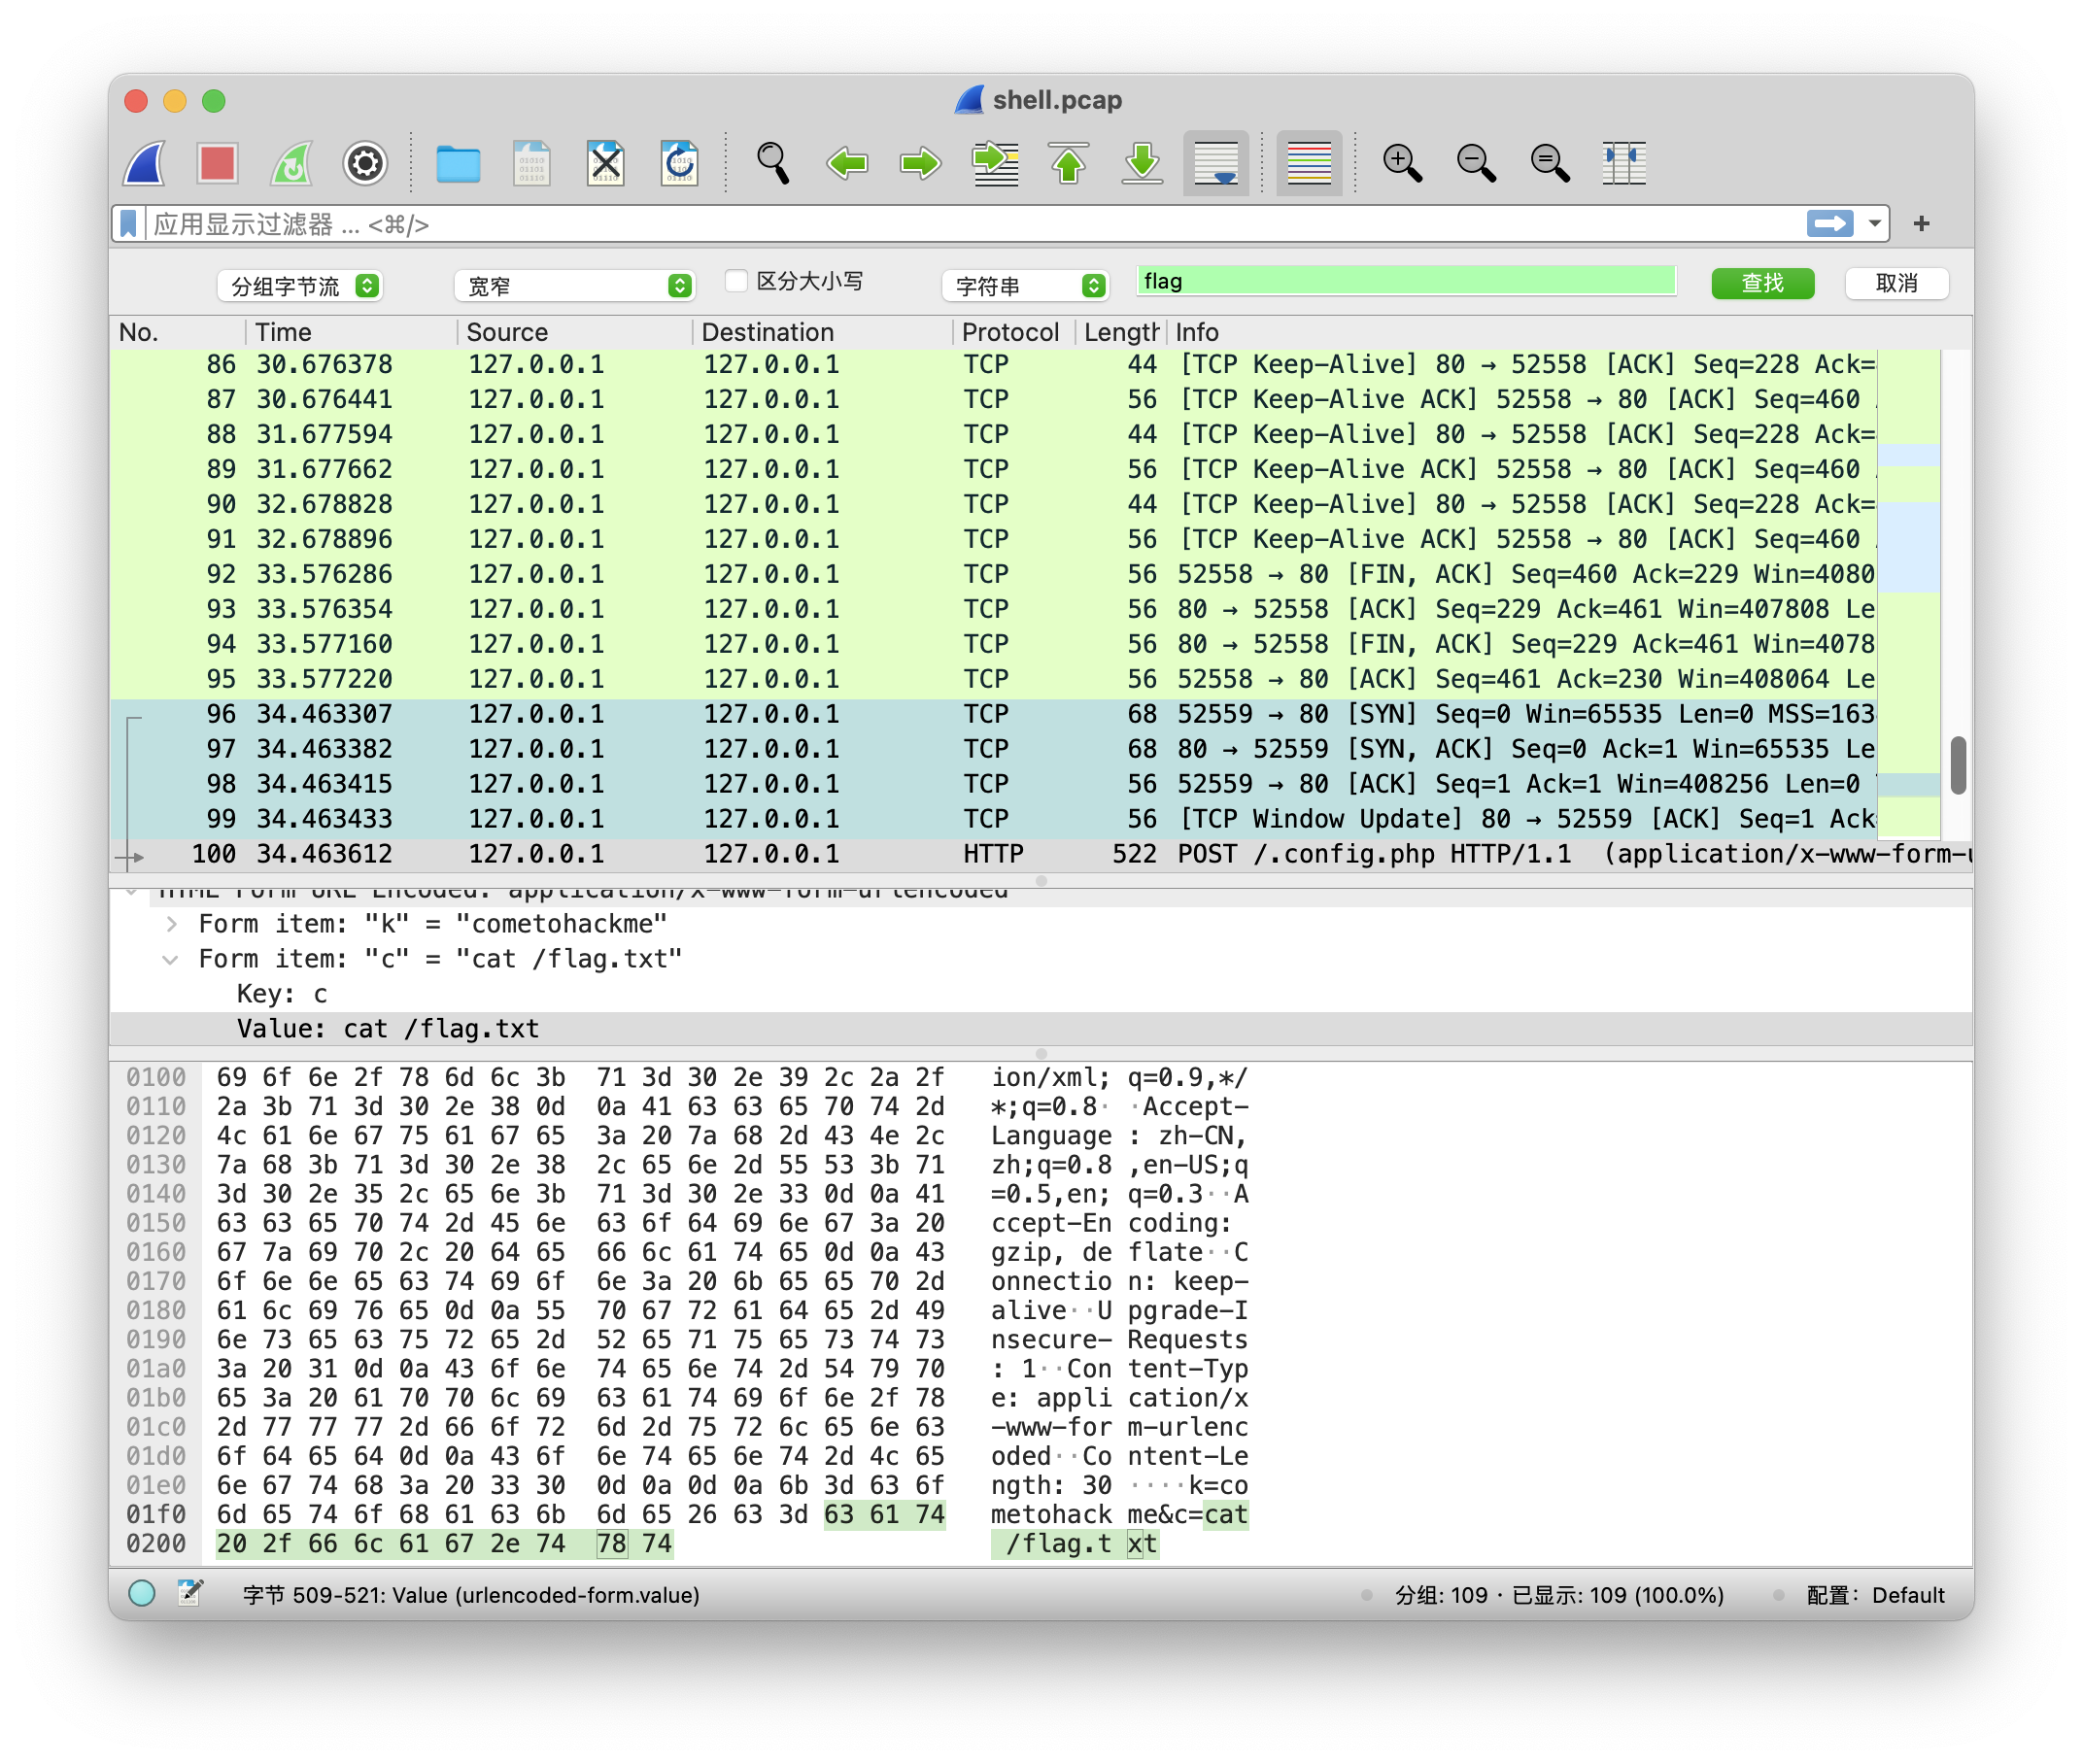
Task: Go to the first packet arrow icon
Action: 1069,163
